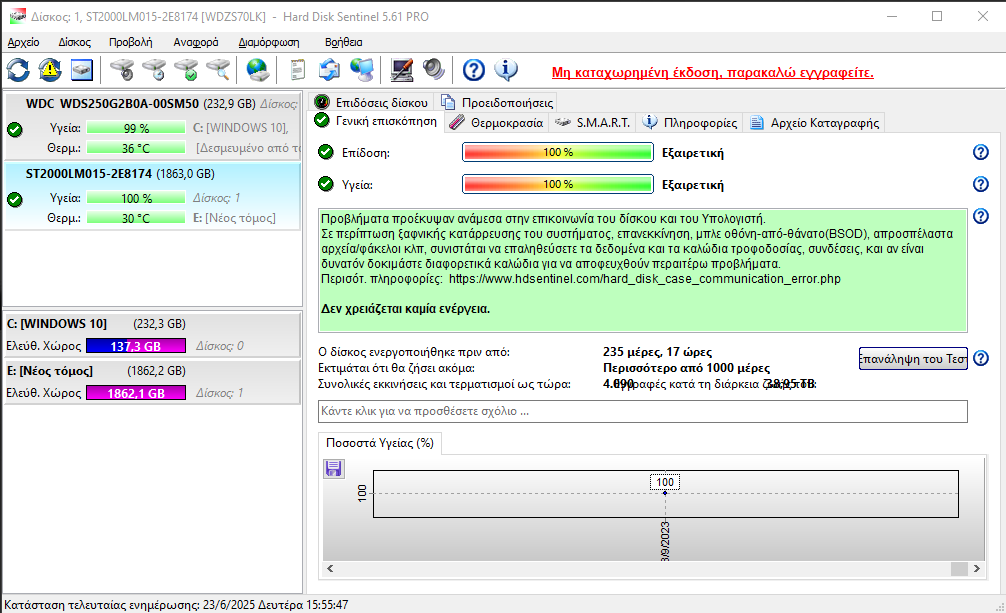This screenshot has height=613, width=1006.
Task: Click the 1862,1 GB free space bar
Action: (136, 393)
